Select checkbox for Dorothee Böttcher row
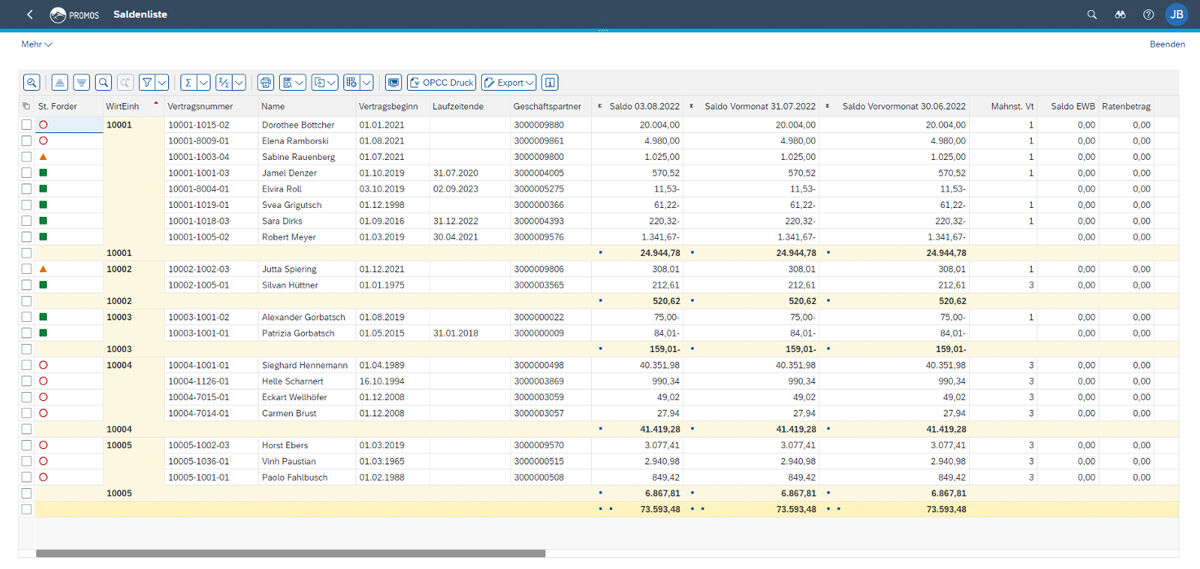This screenshot has height=569, width=1200. click(26, 125)
